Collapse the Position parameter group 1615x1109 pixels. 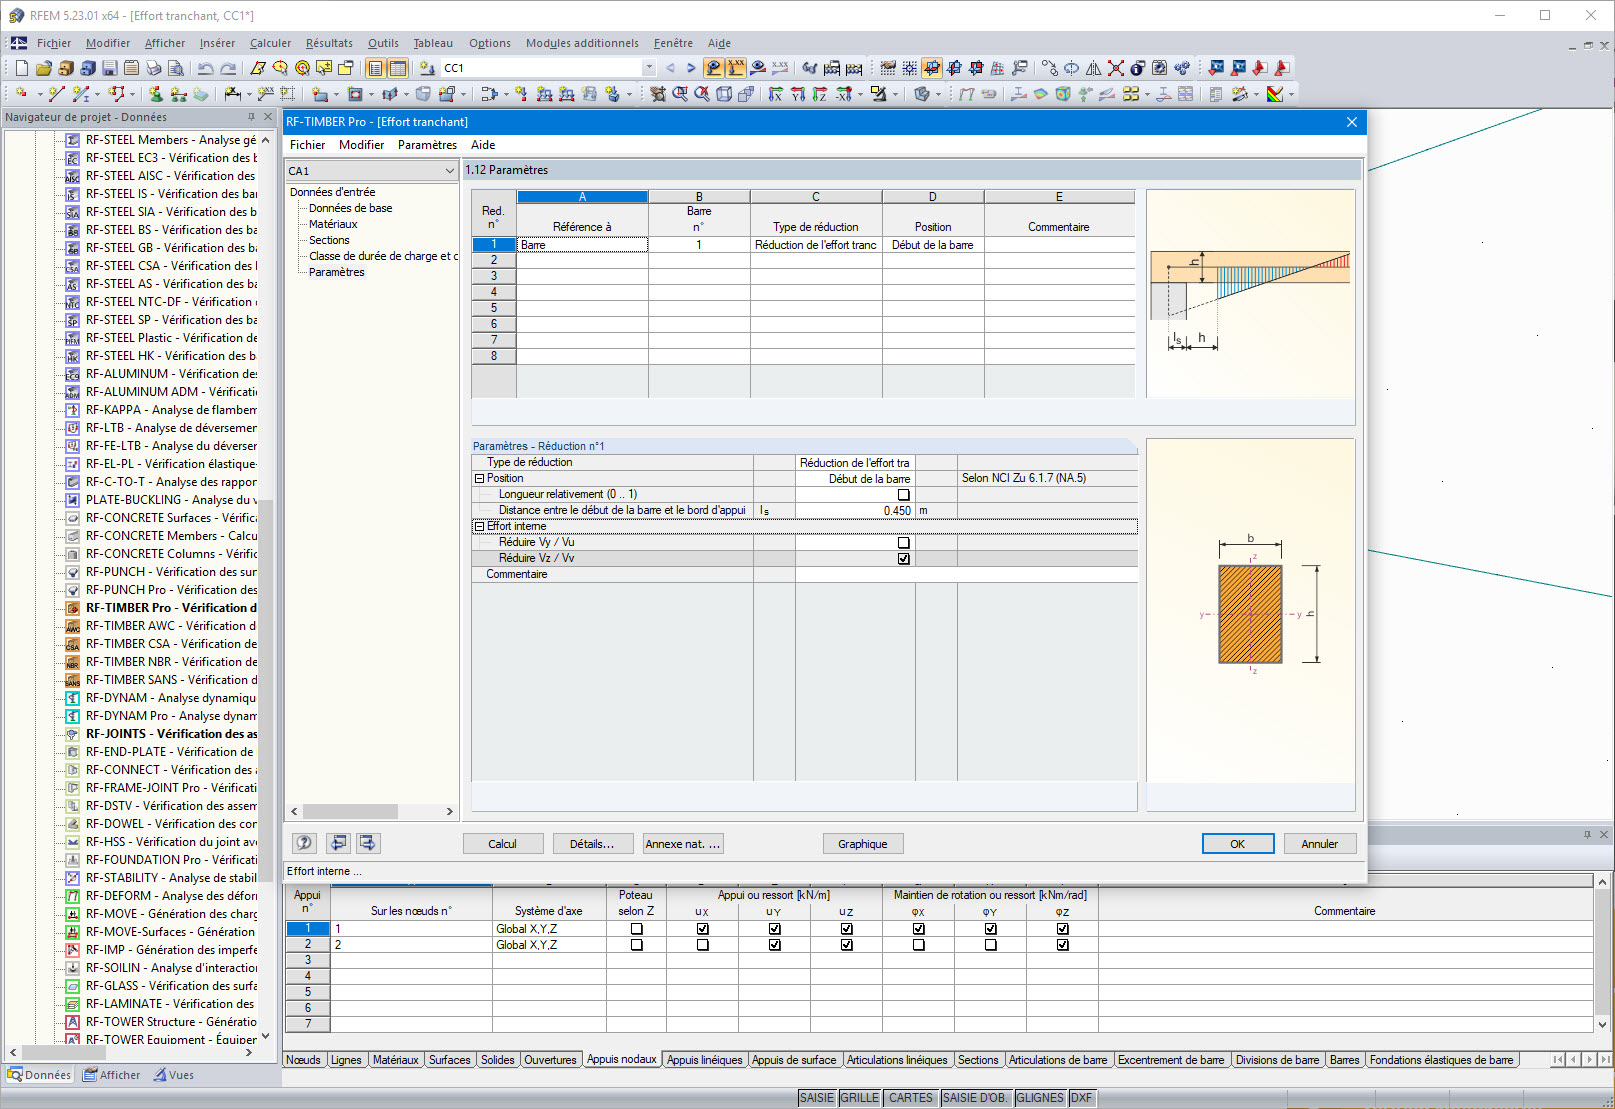(479, 479)
